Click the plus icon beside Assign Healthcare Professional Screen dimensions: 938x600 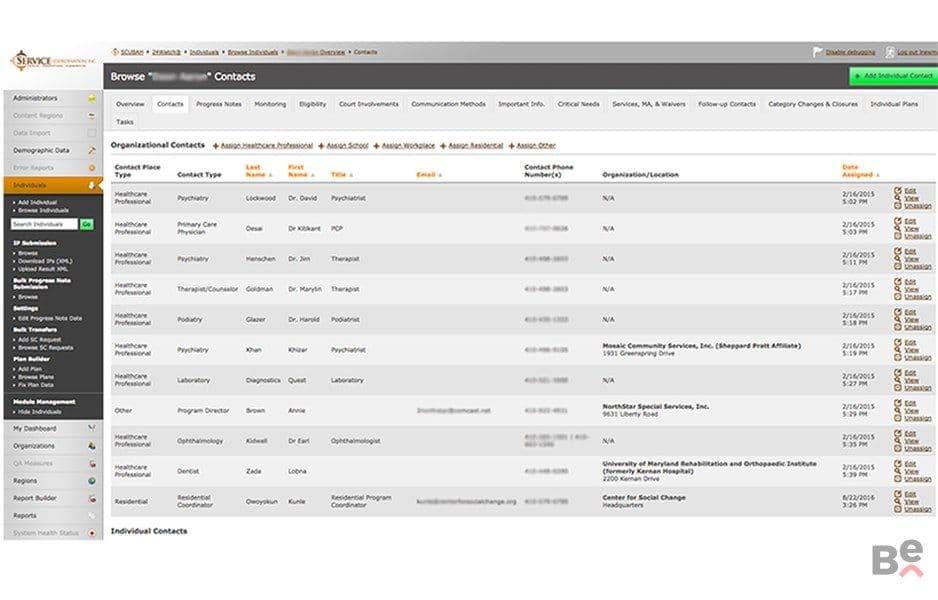tap(216, 146)
